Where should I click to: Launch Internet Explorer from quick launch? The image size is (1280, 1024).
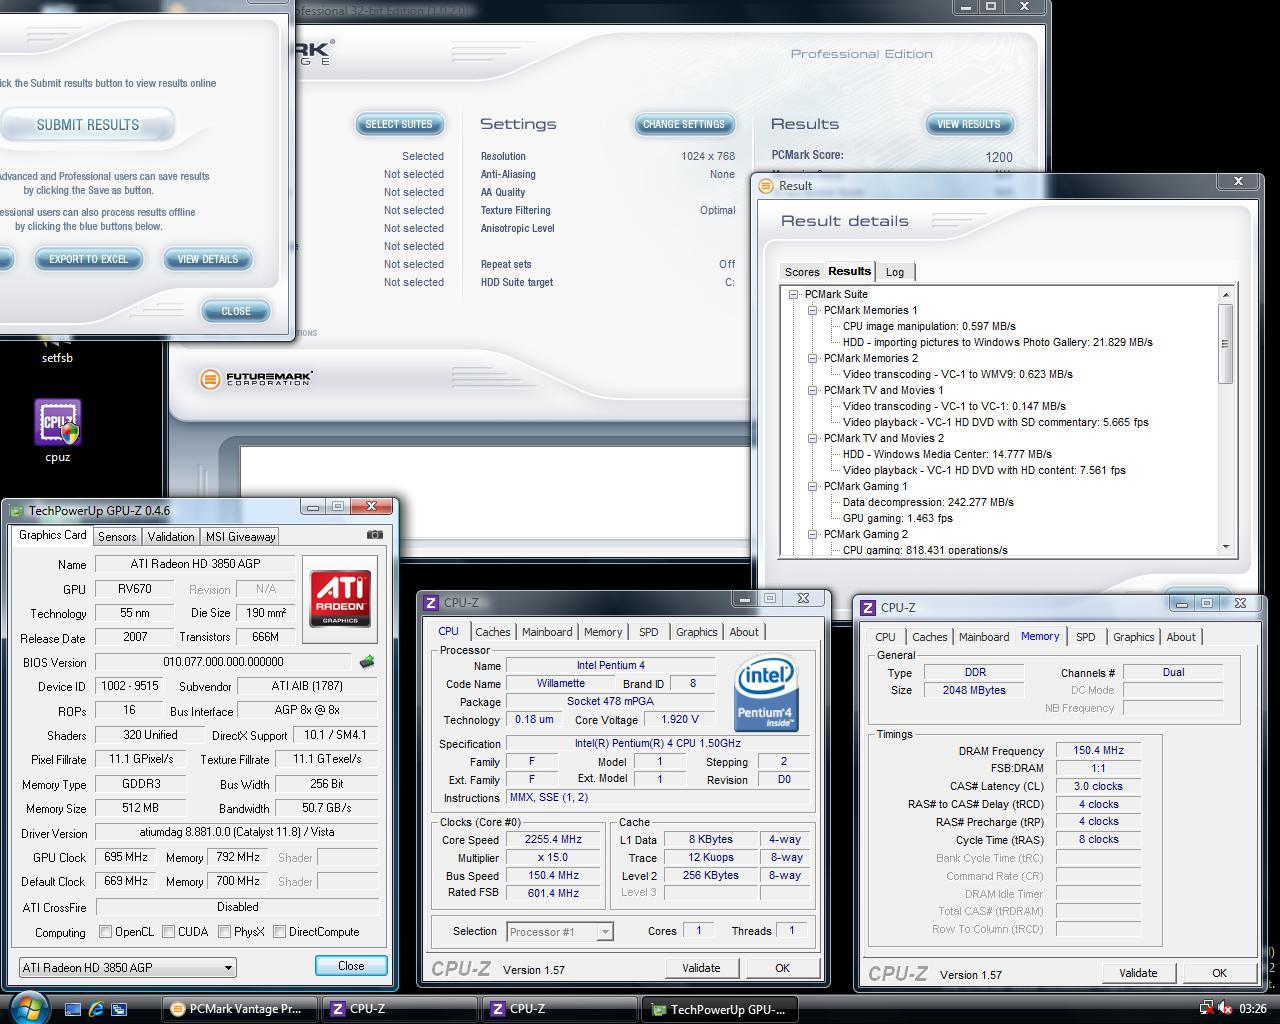(96, 1009)
